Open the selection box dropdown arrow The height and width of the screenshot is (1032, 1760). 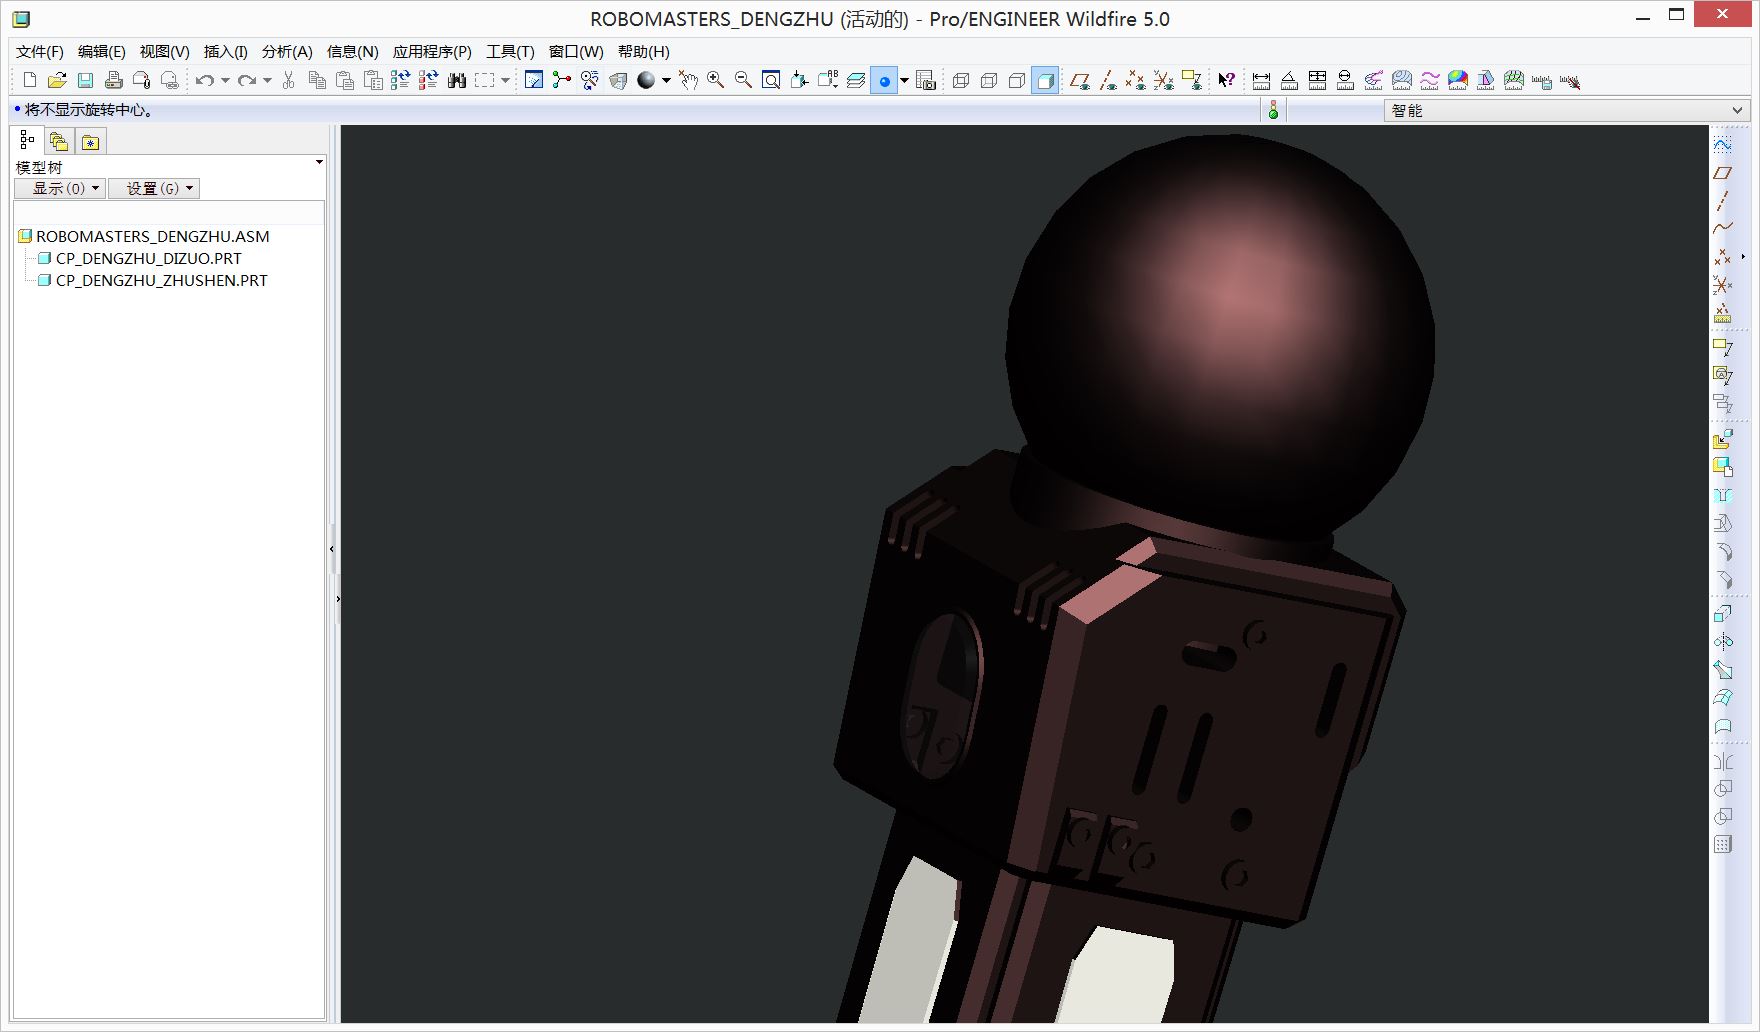505,80
